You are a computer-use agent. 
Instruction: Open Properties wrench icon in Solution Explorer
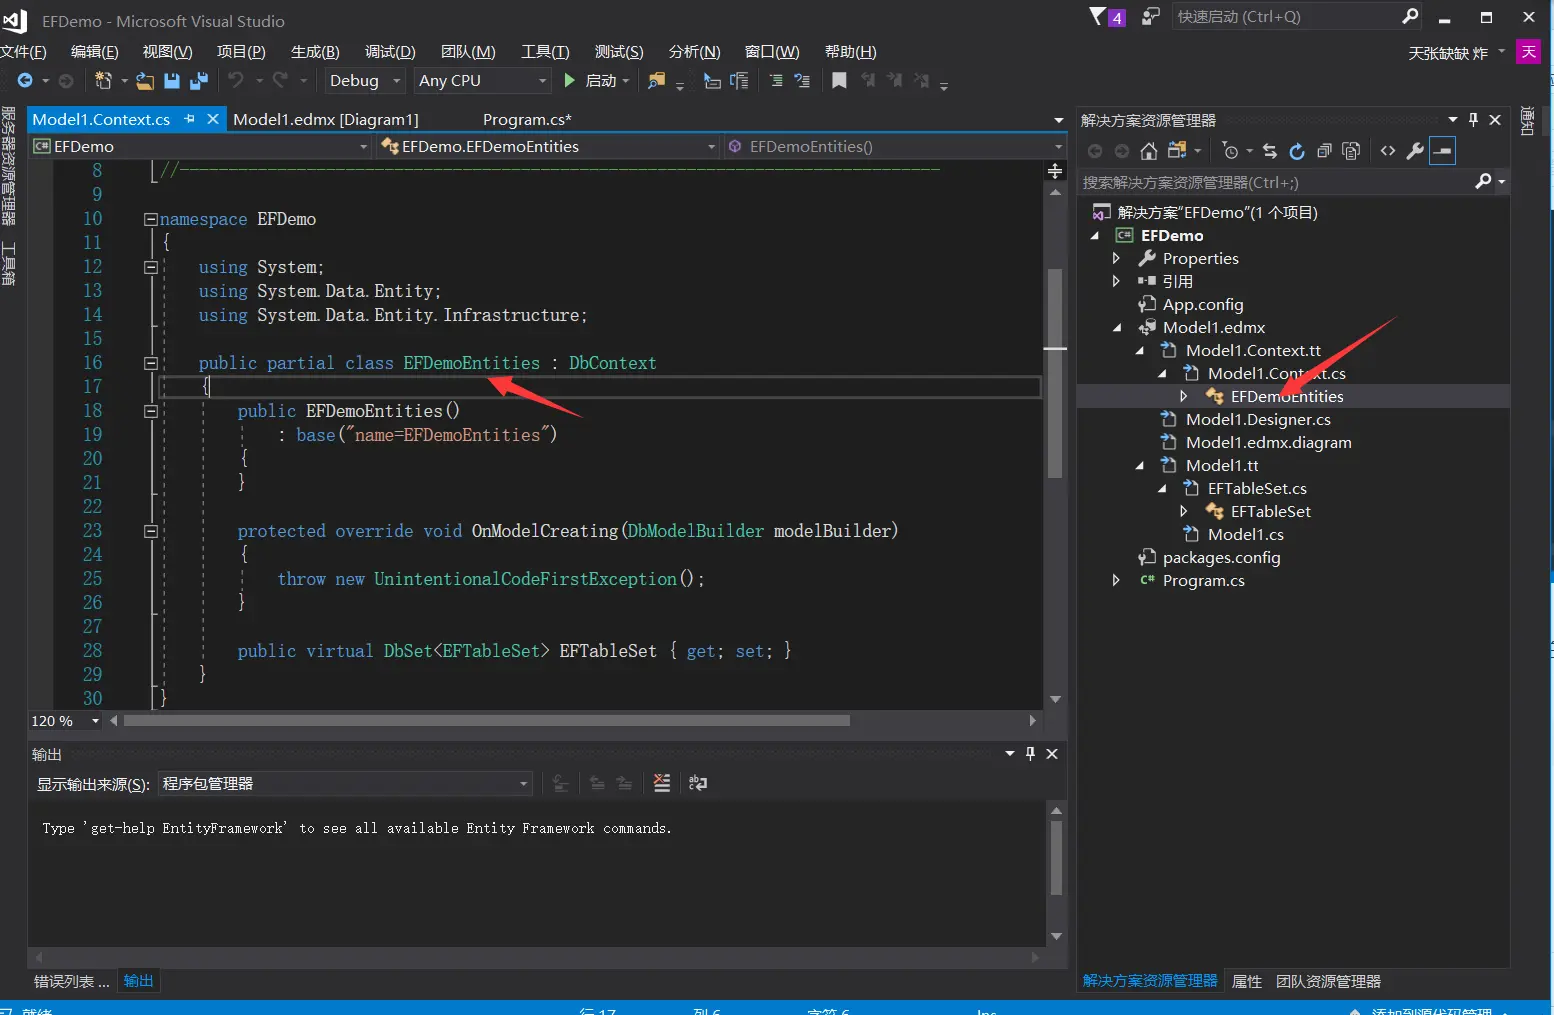1415,151
